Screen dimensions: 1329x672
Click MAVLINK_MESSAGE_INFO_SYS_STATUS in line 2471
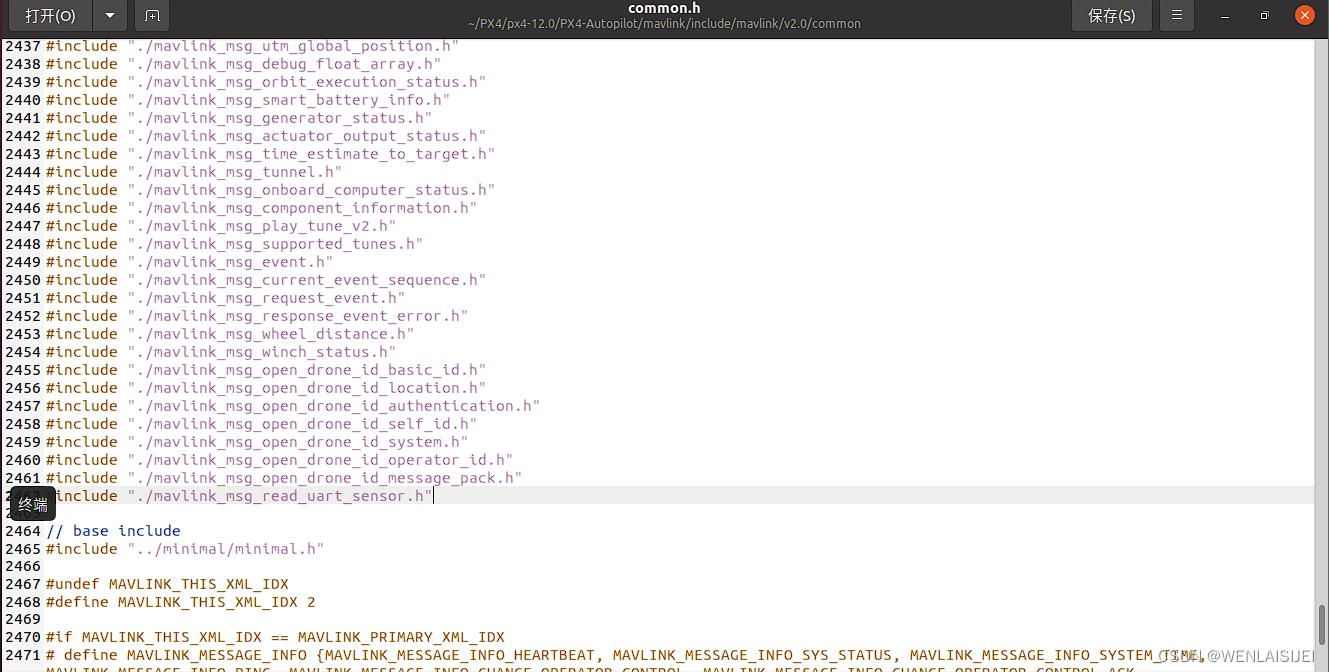coord(752,655)
